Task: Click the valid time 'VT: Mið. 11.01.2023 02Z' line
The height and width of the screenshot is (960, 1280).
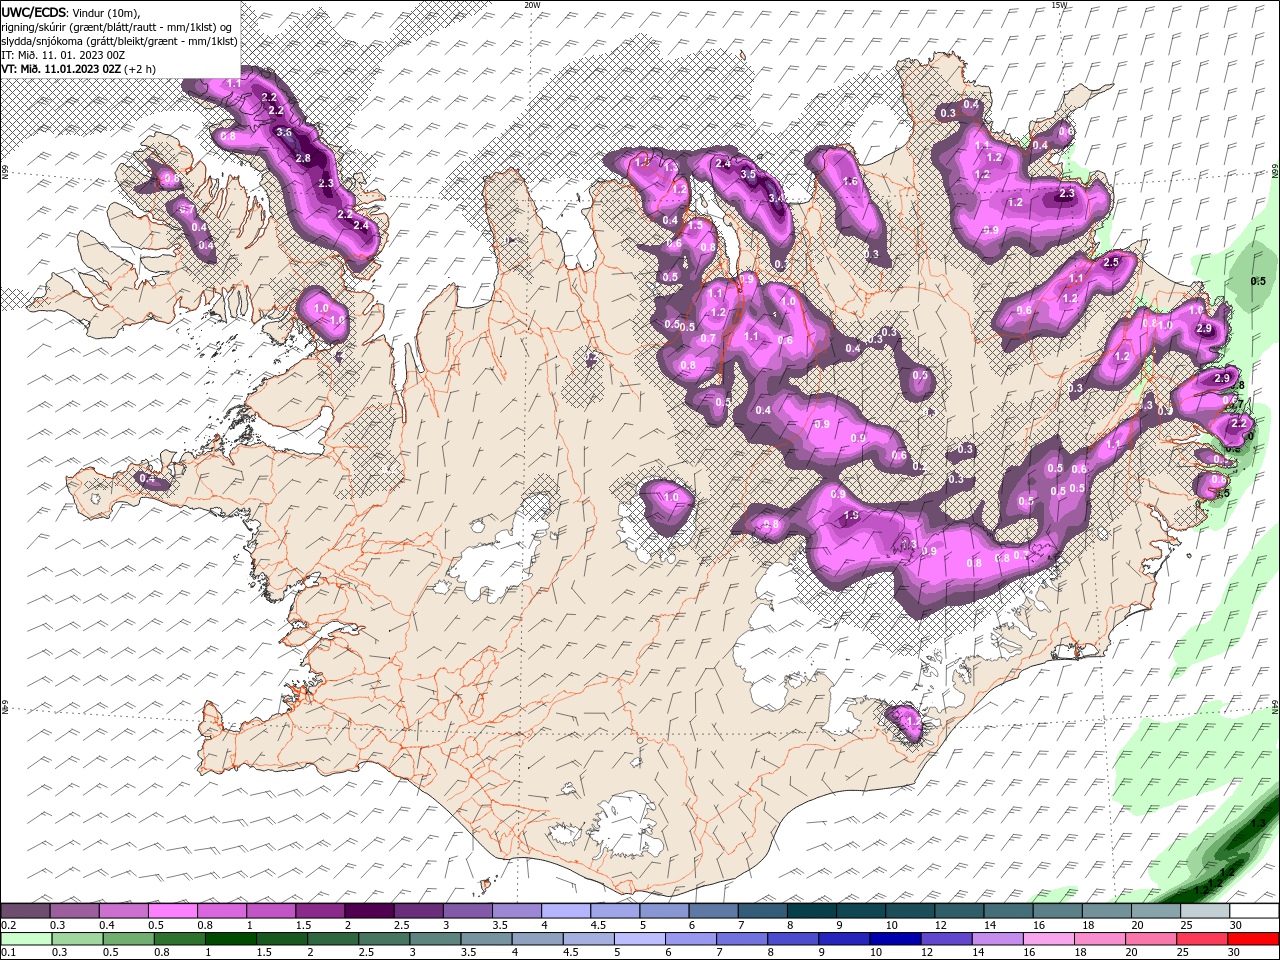Action: click(x=61, y=69)
